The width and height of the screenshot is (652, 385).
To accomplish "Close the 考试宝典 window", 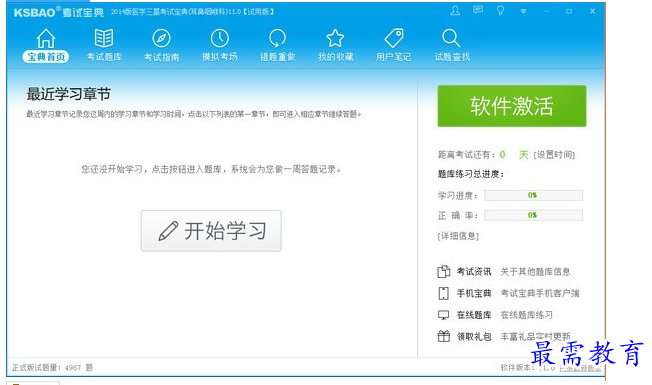I will click(x=593, y=11).
